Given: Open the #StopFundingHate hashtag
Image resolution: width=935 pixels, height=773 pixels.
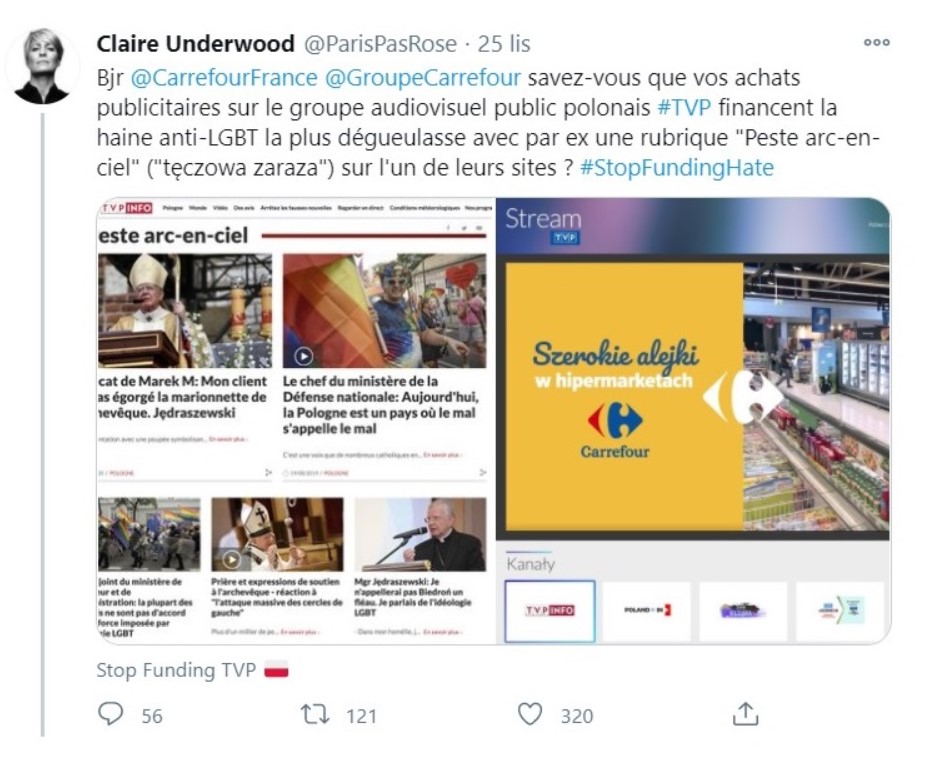Looking at the screenshot, I should [677, 168].
